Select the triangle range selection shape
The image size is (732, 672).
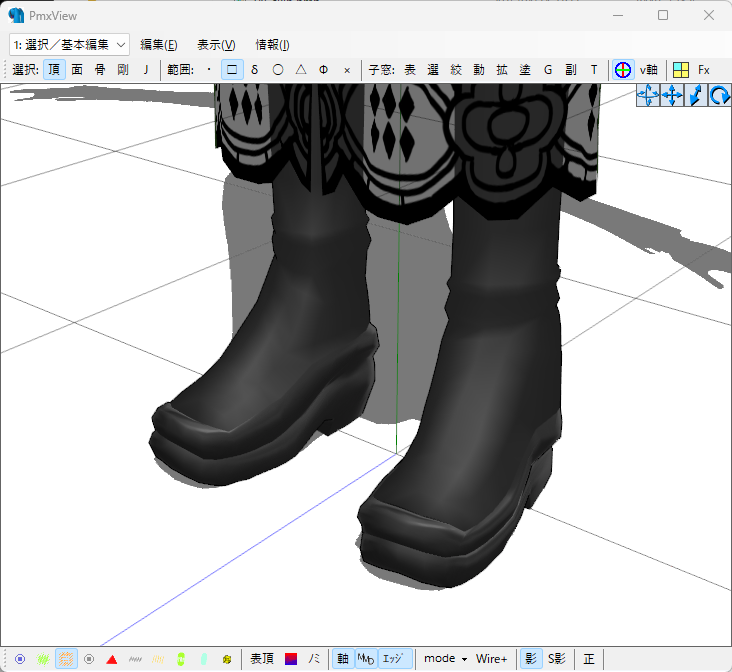pyautogui.click(x=300, y=70)
